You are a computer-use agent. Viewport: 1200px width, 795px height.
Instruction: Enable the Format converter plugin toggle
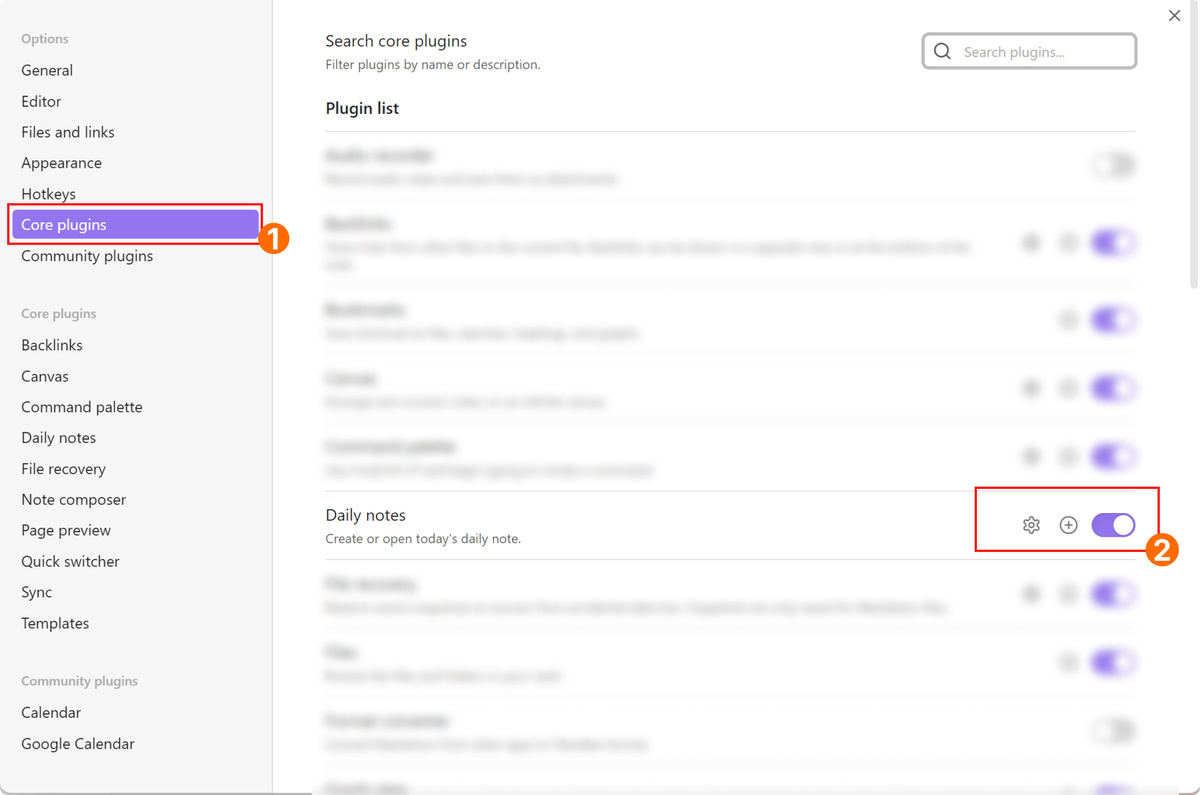pyautogui.click(x=1113, y=731)
